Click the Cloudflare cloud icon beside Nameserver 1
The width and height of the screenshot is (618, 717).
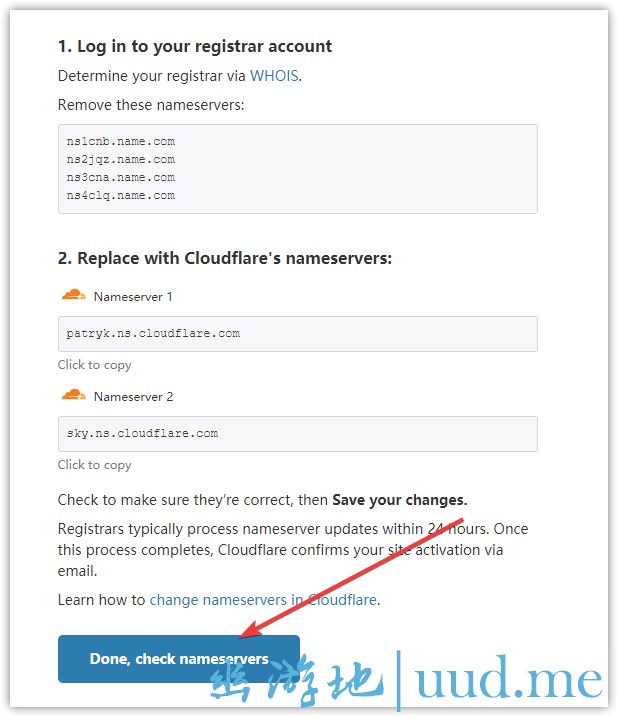click(x=73, y=295)
